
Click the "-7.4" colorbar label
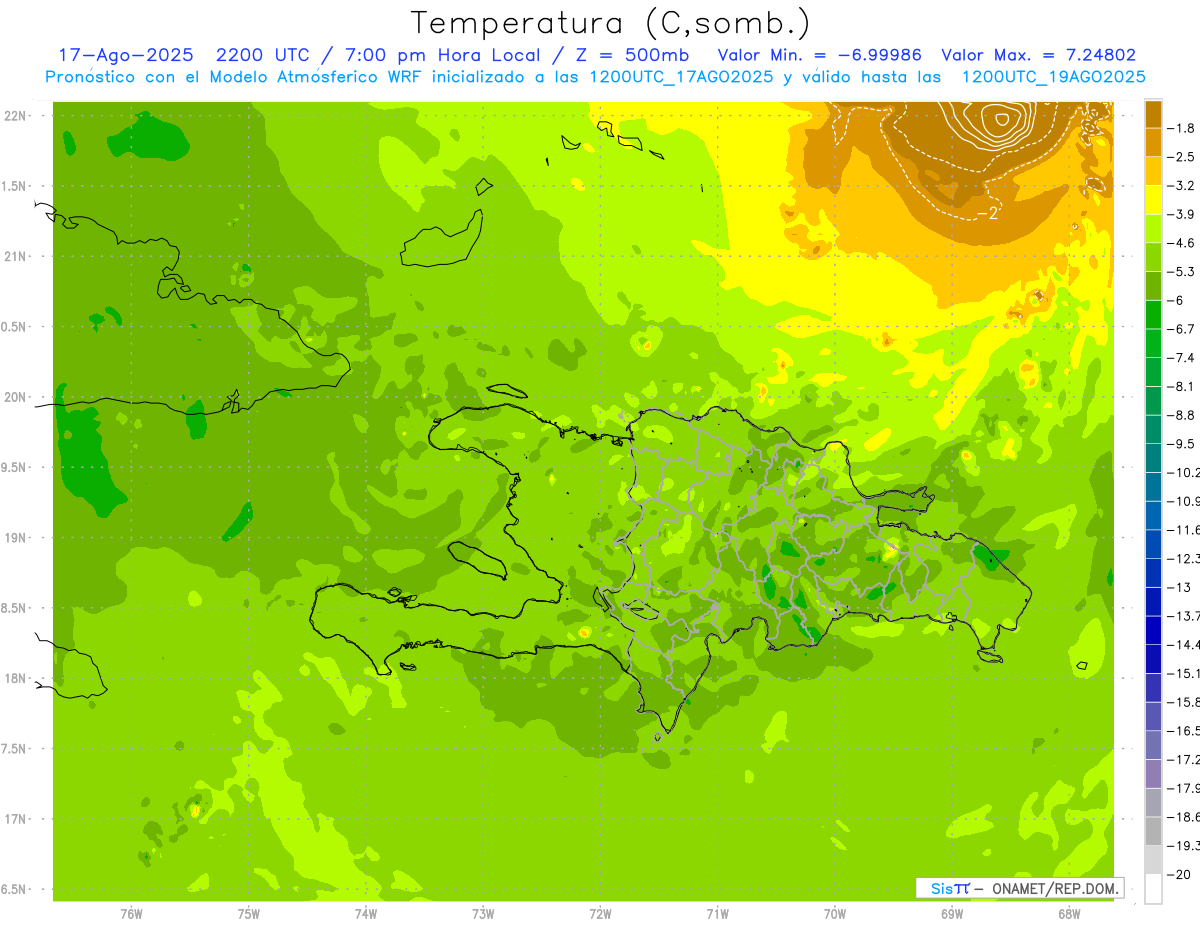tap(1182, 358)
